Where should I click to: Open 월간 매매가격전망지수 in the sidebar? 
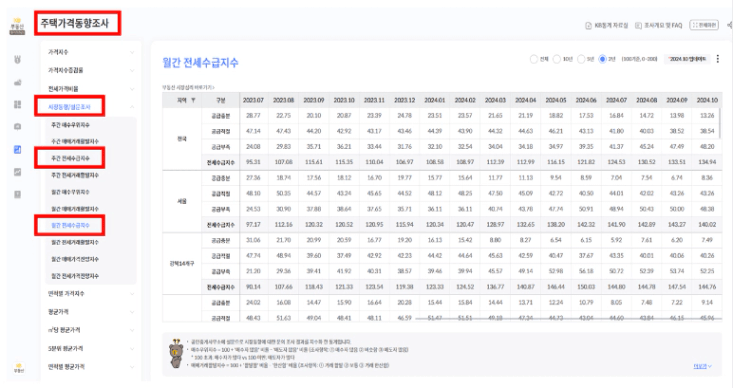75,259
